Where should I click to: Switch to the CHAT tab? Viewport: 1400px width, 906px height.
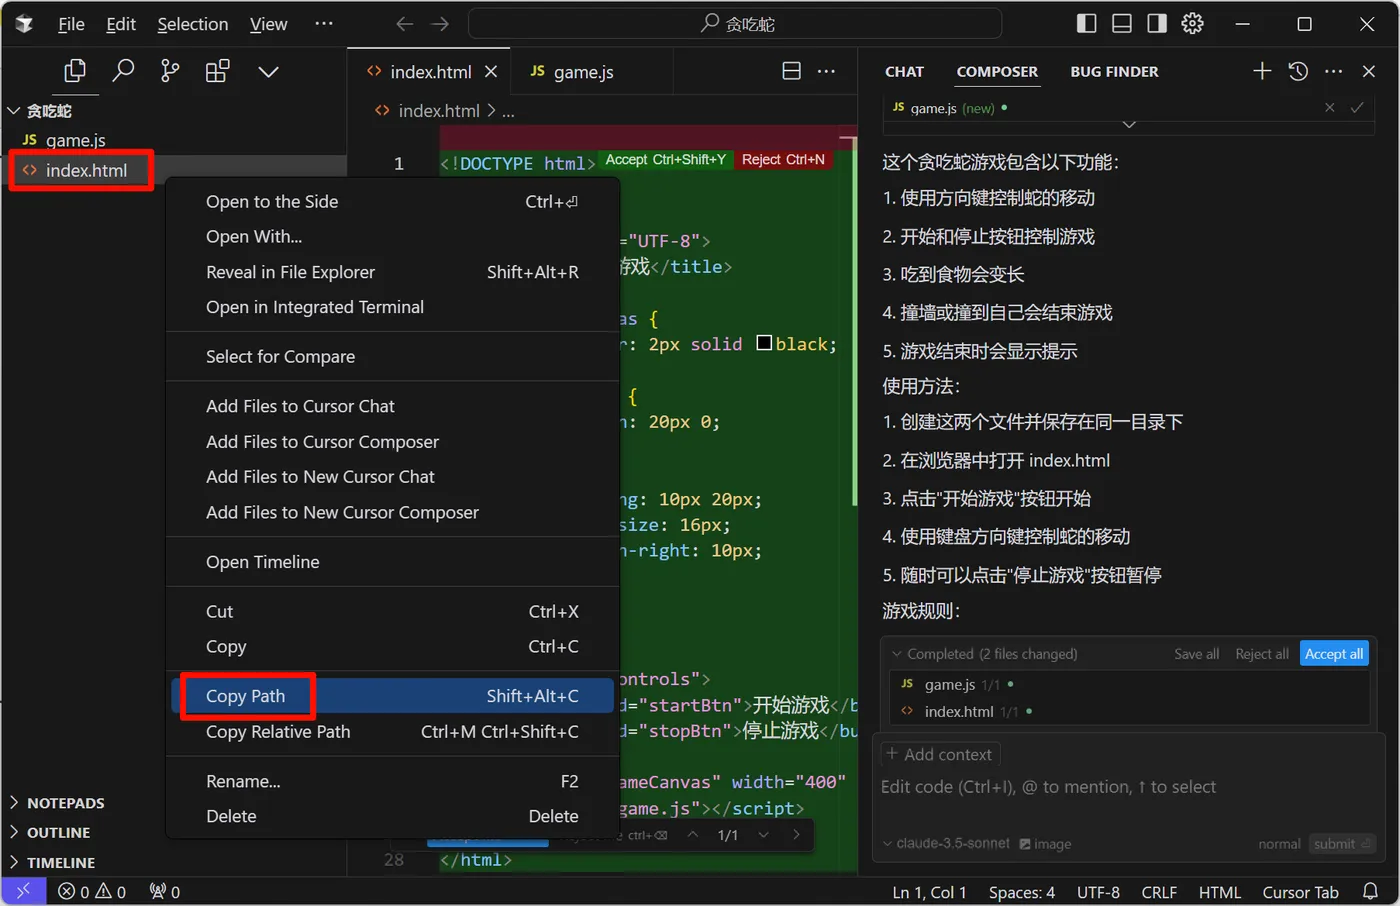tap(904, 72)
